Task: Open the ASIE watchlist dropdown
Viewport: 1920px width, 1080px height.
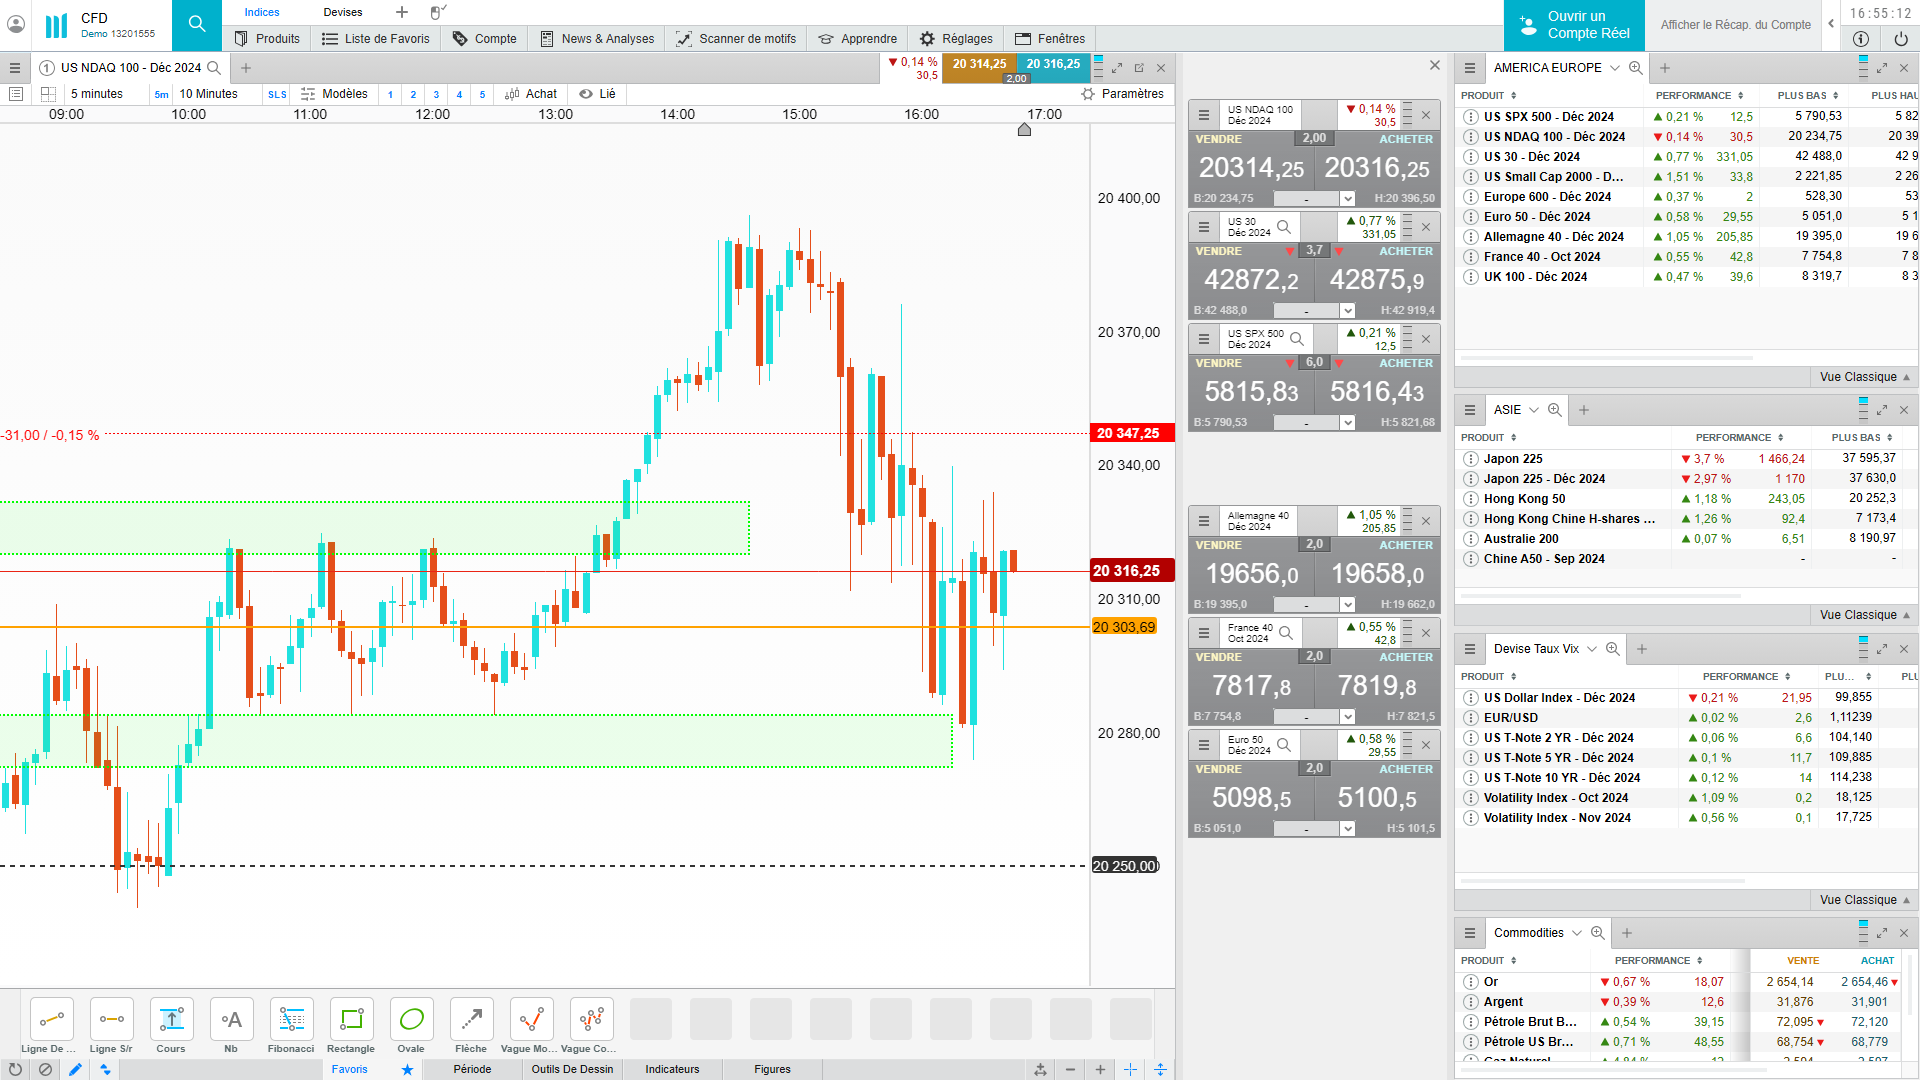Action: click(1534, 410)
